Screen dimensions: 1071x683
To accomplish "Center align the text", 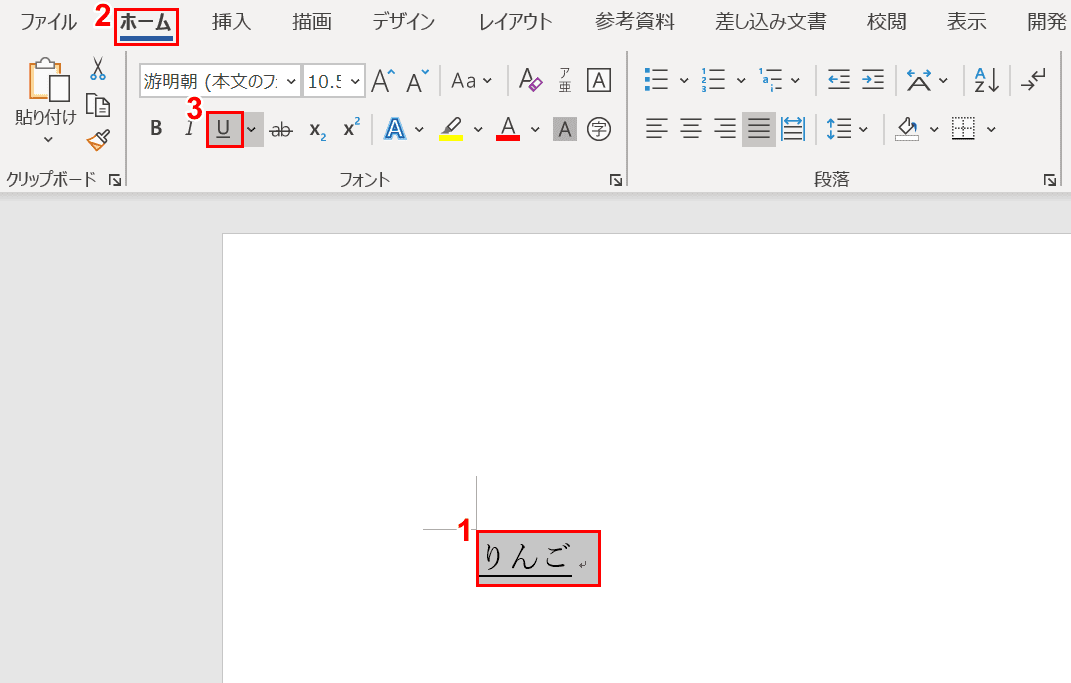I will point(691,128).
